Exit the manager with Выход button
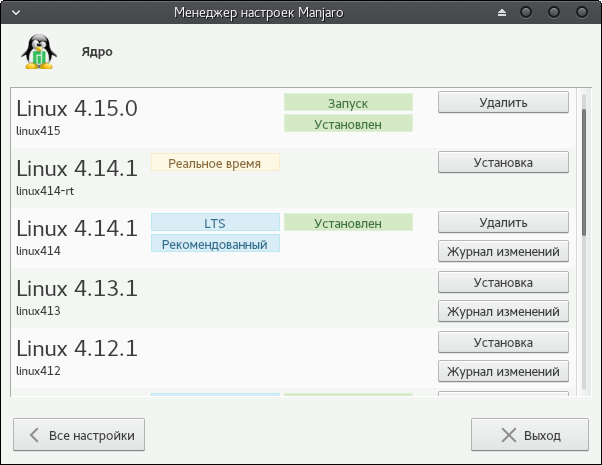Viewport: 602px width, 465px height. coord(530,436)
